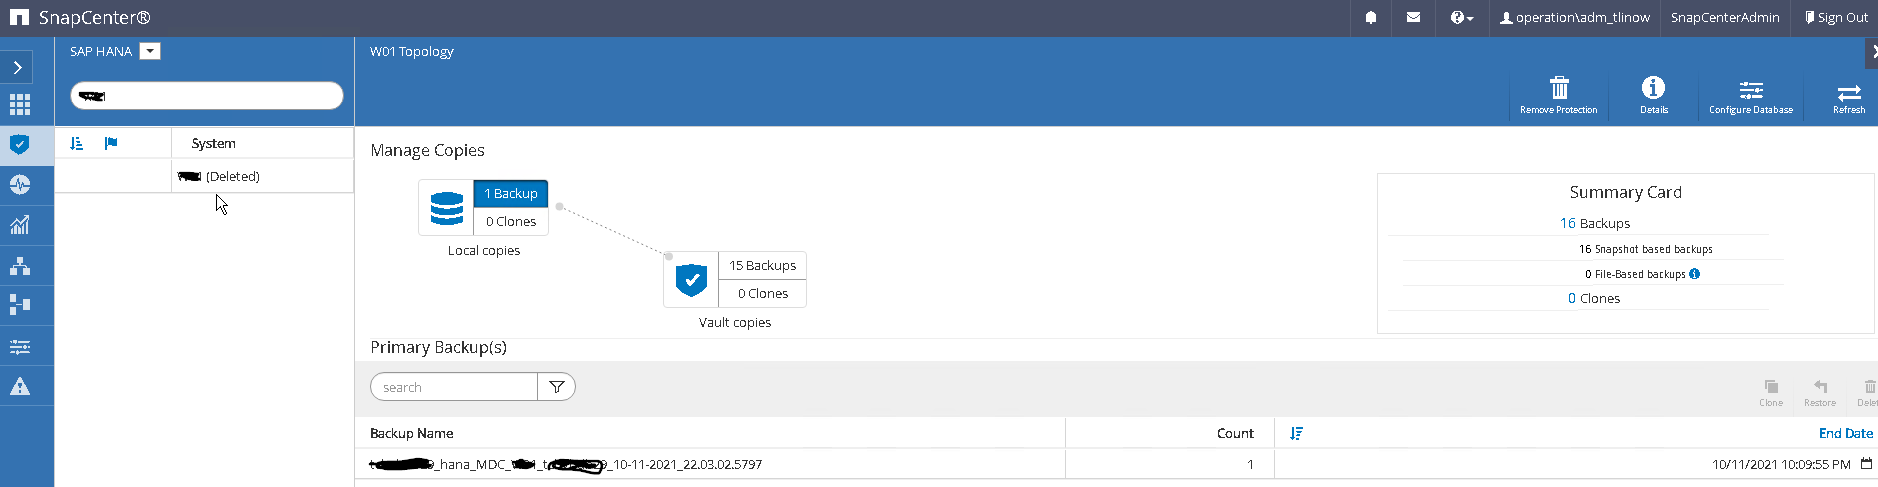Select 15 Backups under Vault copies
The image size is (1878, 487).
coord(762,265)
